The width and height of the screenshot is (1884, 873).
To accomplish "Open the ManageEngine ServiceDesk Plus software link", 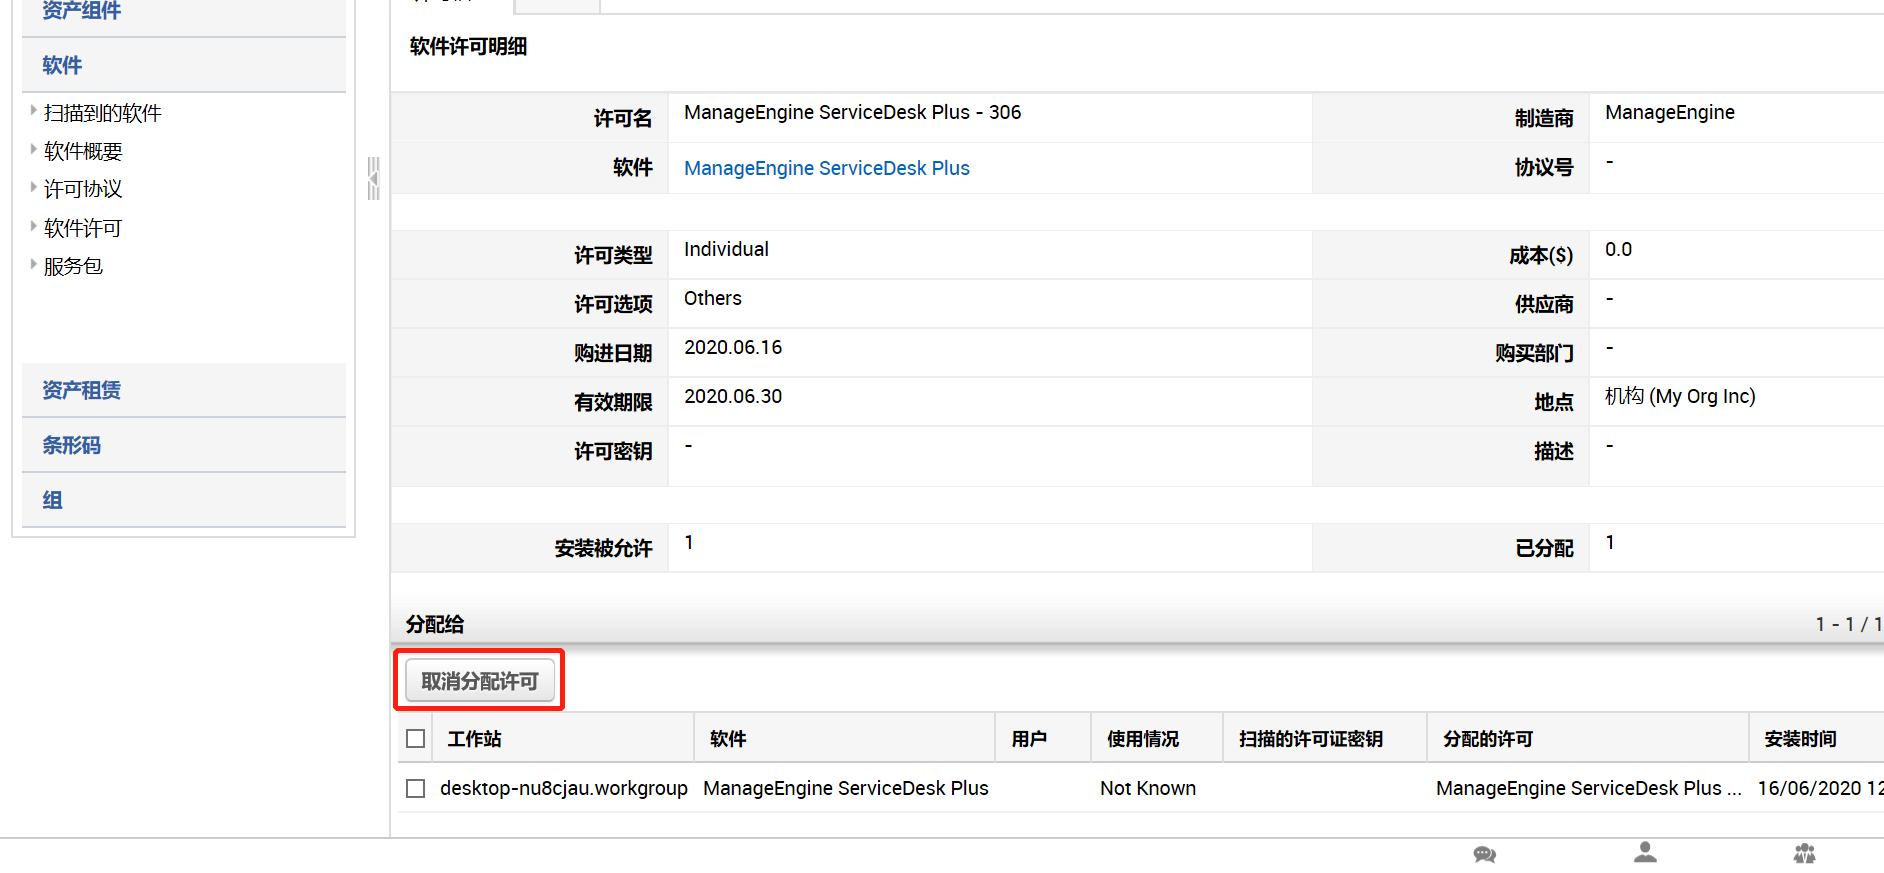I will point(827,168).
